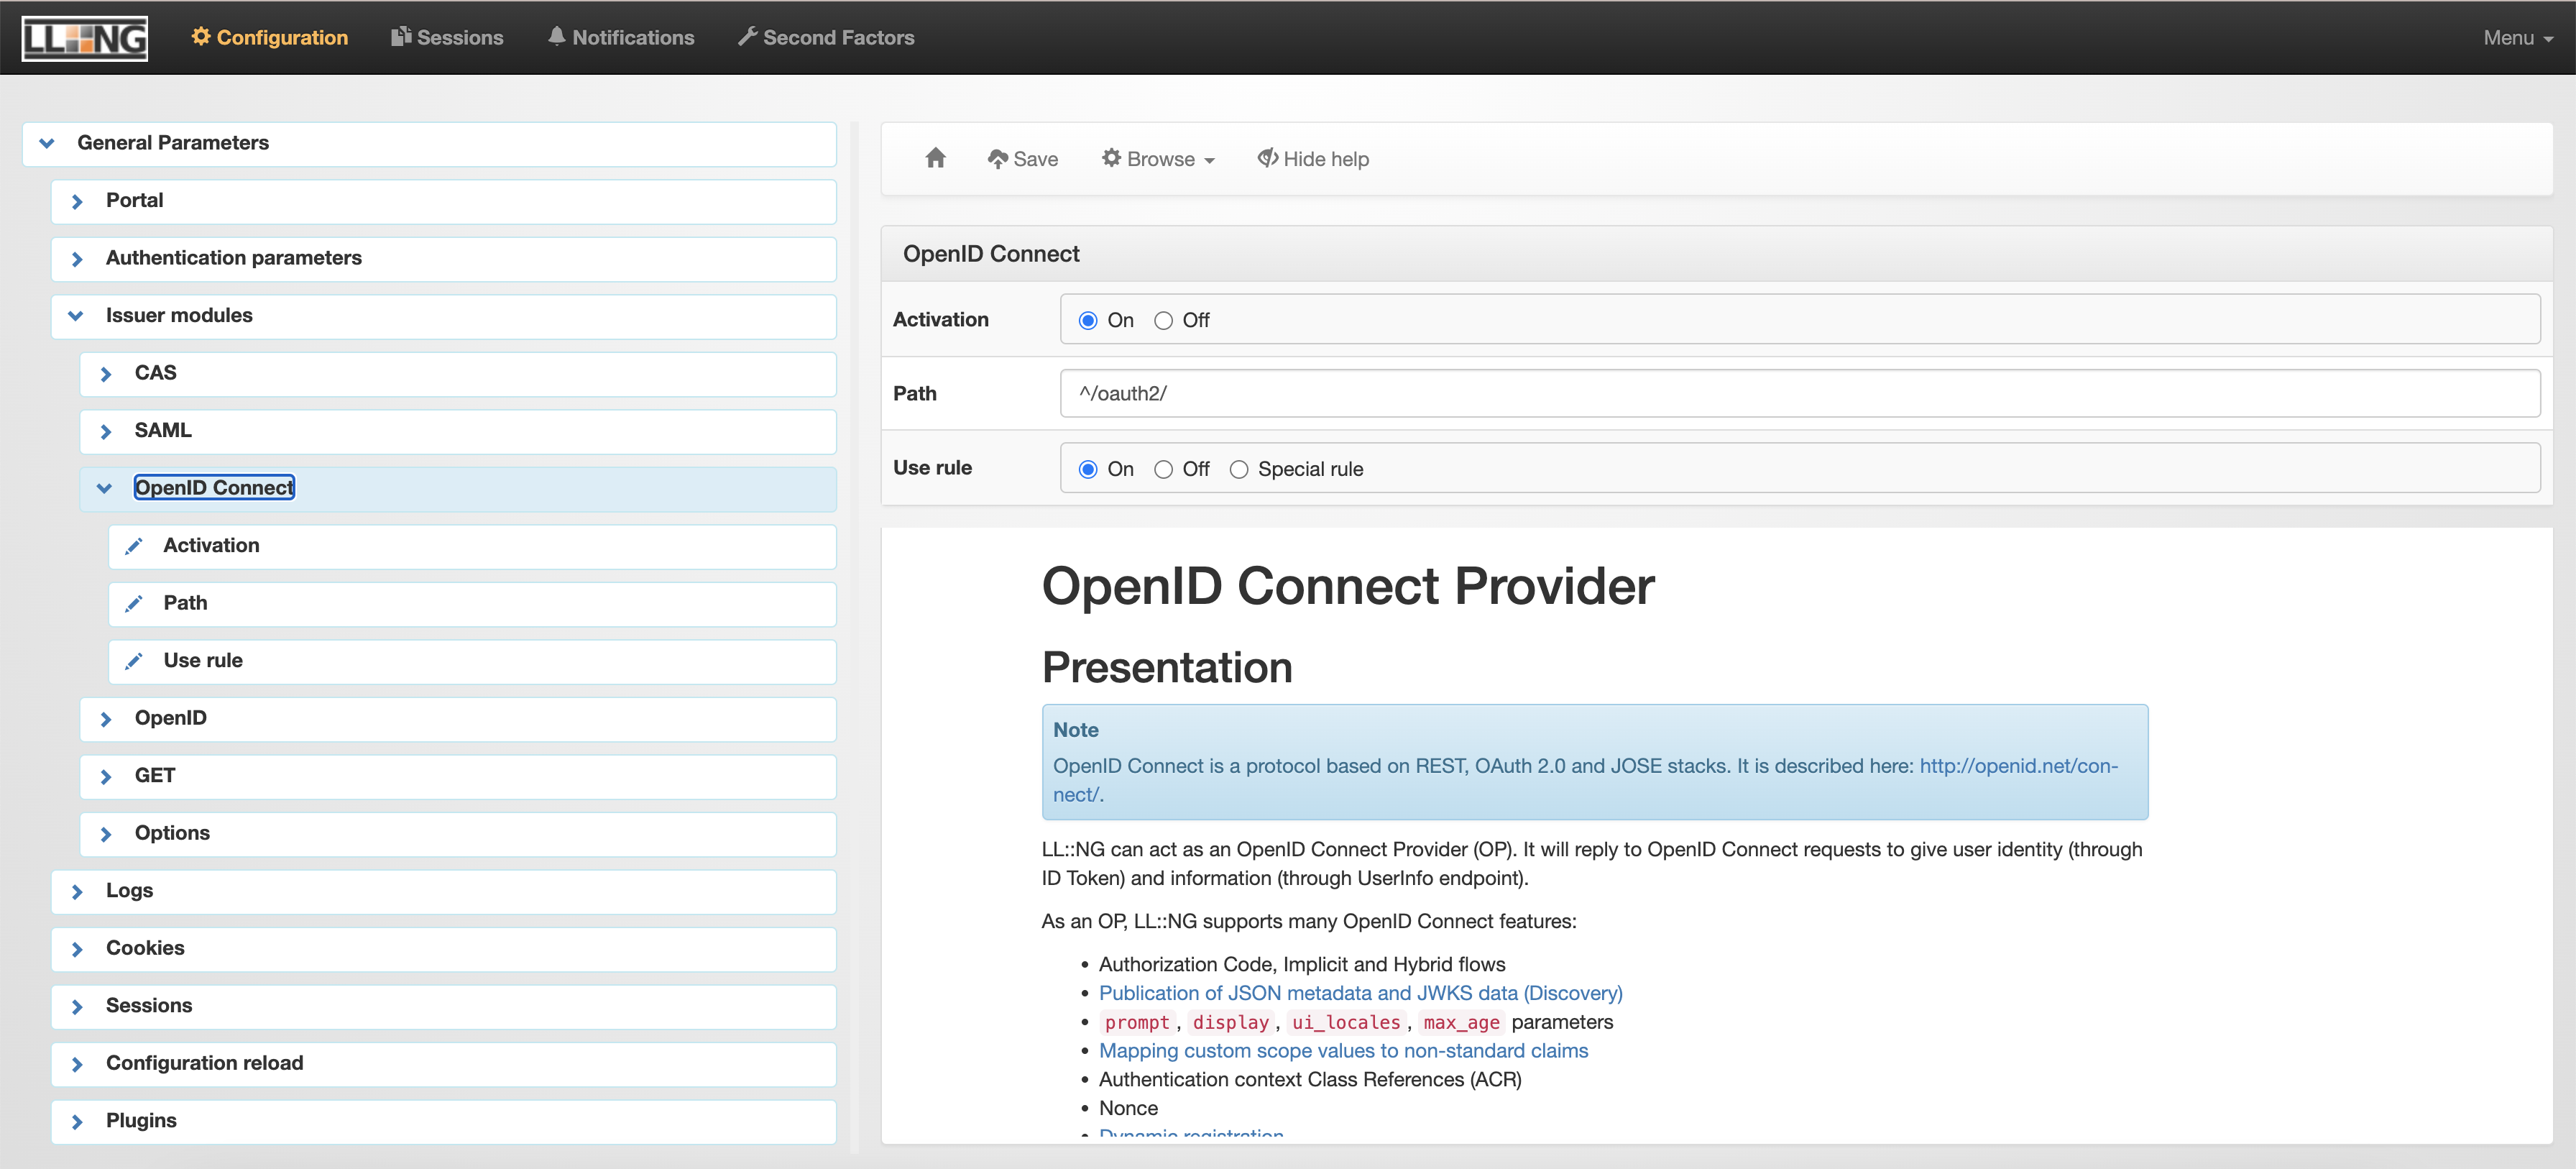Select the Special rule radio option

click(x=1239, y=470)
